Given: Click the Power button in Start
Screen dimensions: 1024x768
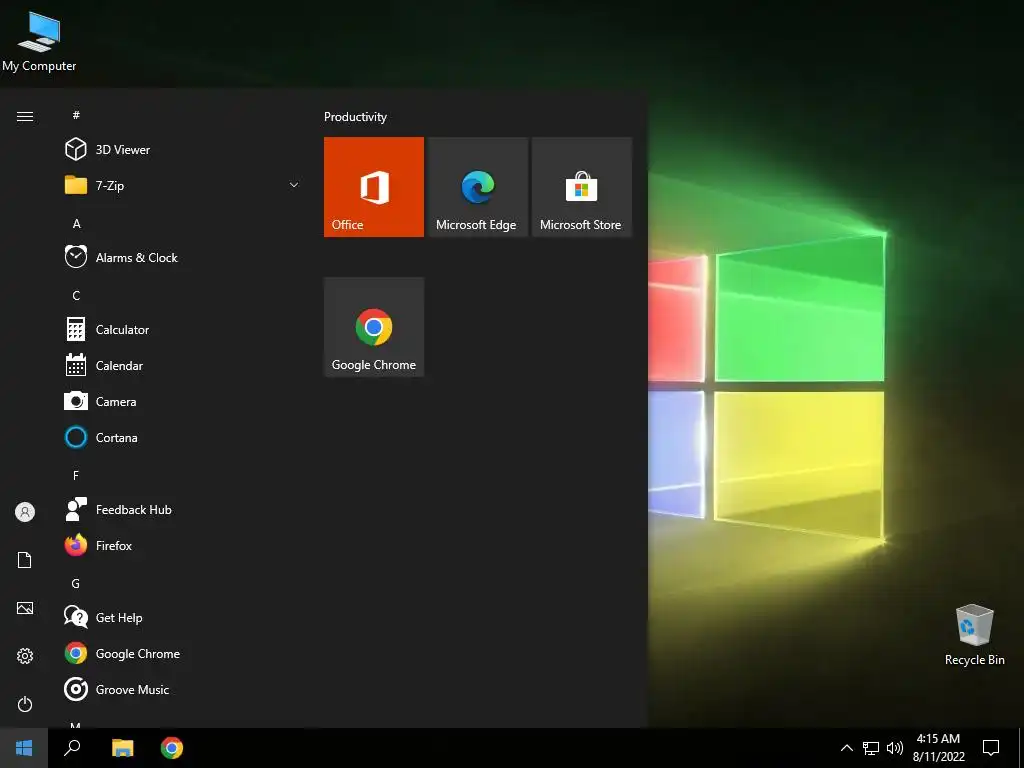Looking at the screenshot, I should (x=25, y=704).
